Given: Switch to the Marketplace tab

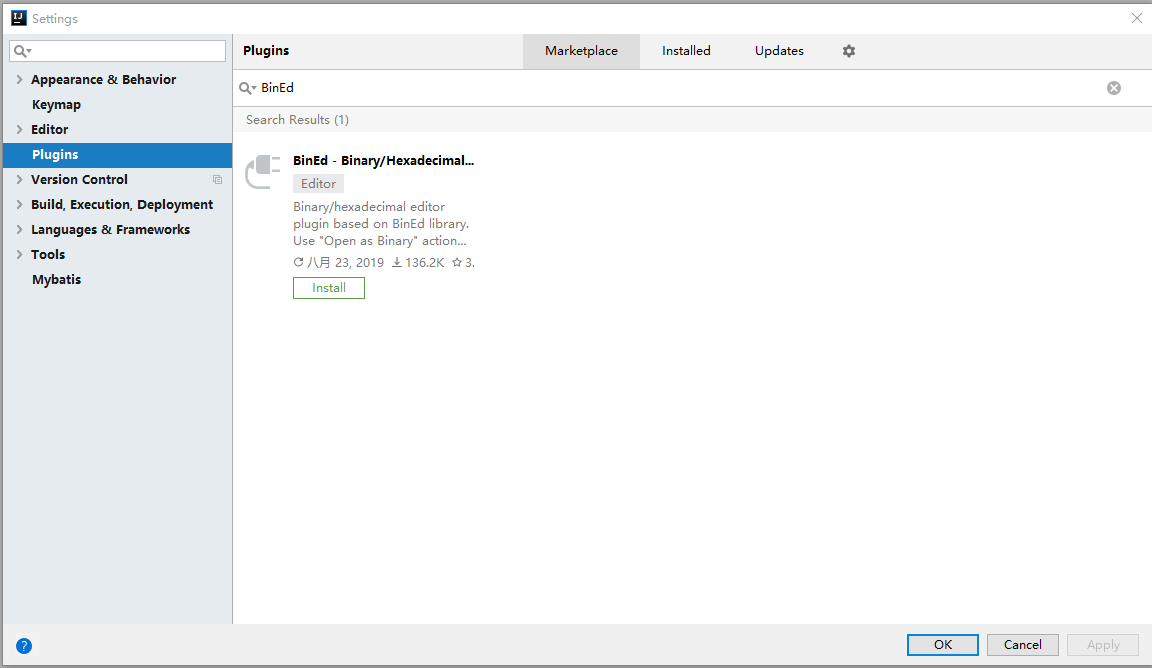Looking at the screenshot, I should [x=581, y=51].
